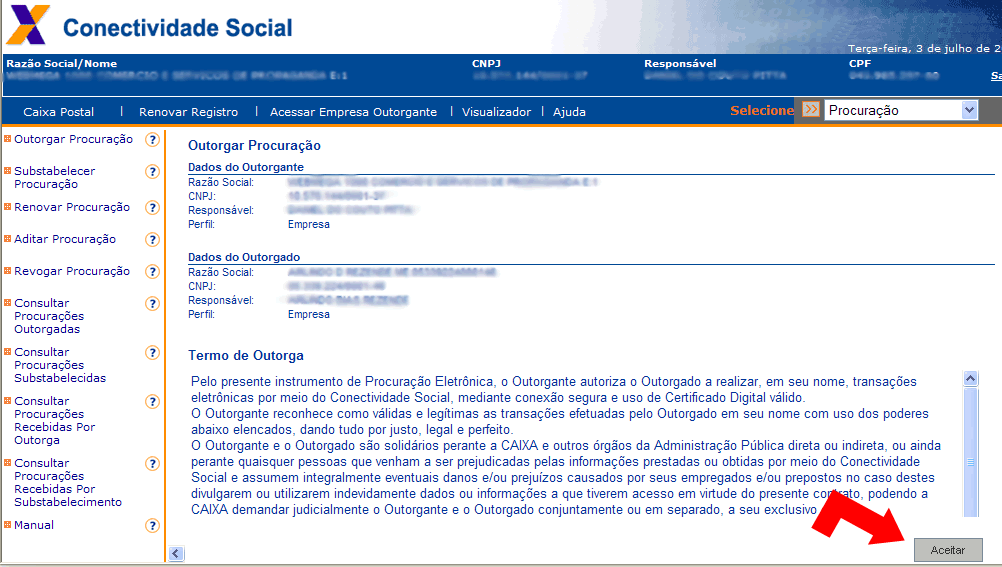
Task: Click the Substabelecer Procuração sidebar link
Action: (x=55, y=178)
